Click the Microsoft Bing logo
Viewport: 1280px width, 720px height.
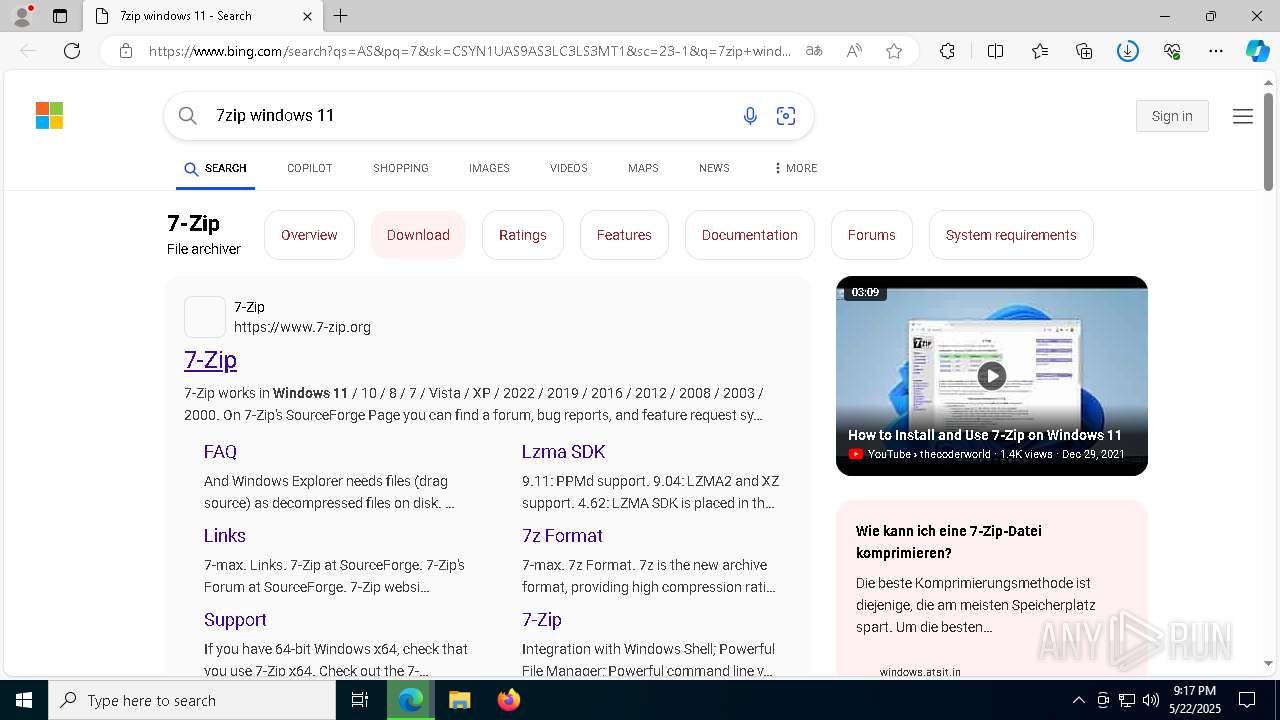coord(49,116)
